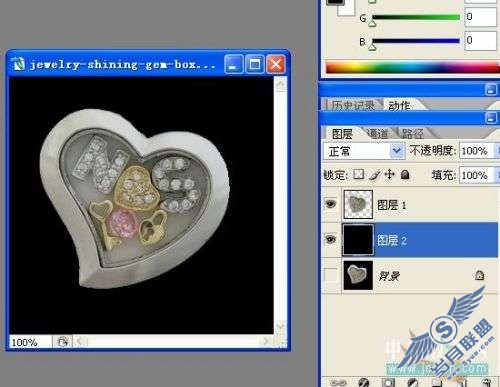Show the 背景 layer visibility box
Image resolution: width=500 pixels, height=387 pixels.
(x=330, y=275)
